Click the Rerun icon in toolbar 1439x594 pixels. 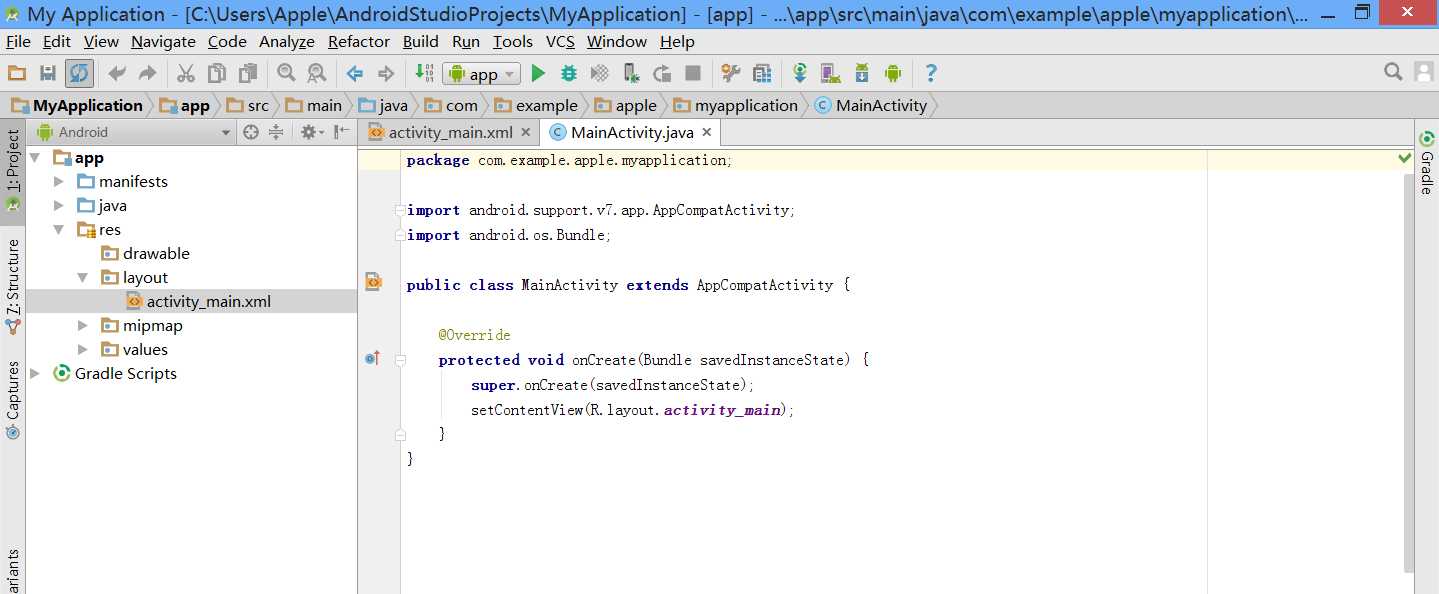click(x=662, y=73)
